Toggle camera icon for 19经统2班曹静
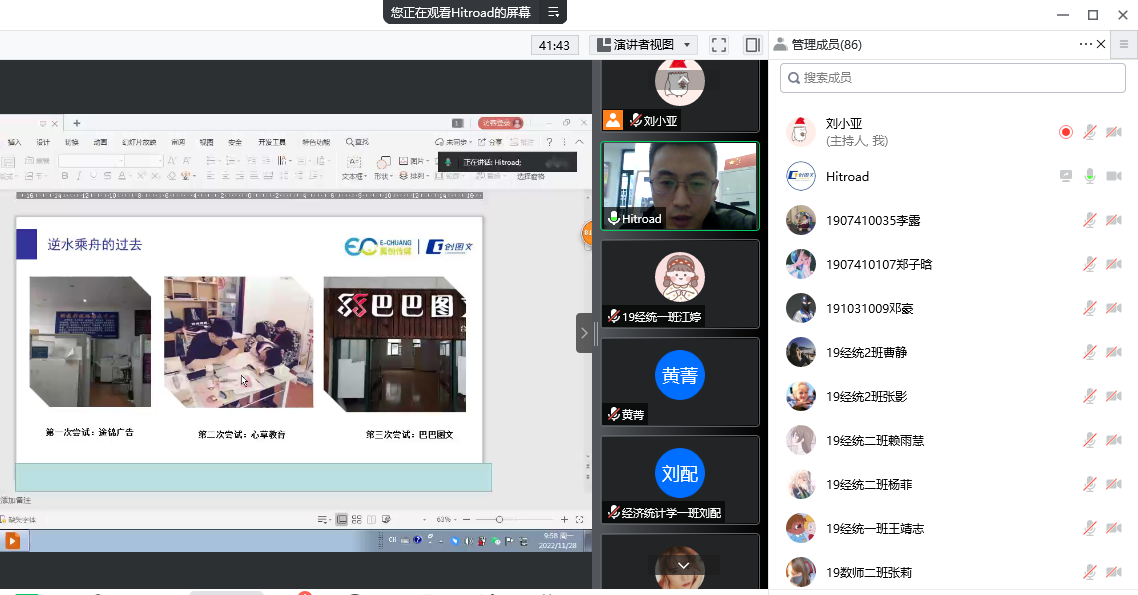Viewport: 1138px width, 595px height. point(1113,352)
